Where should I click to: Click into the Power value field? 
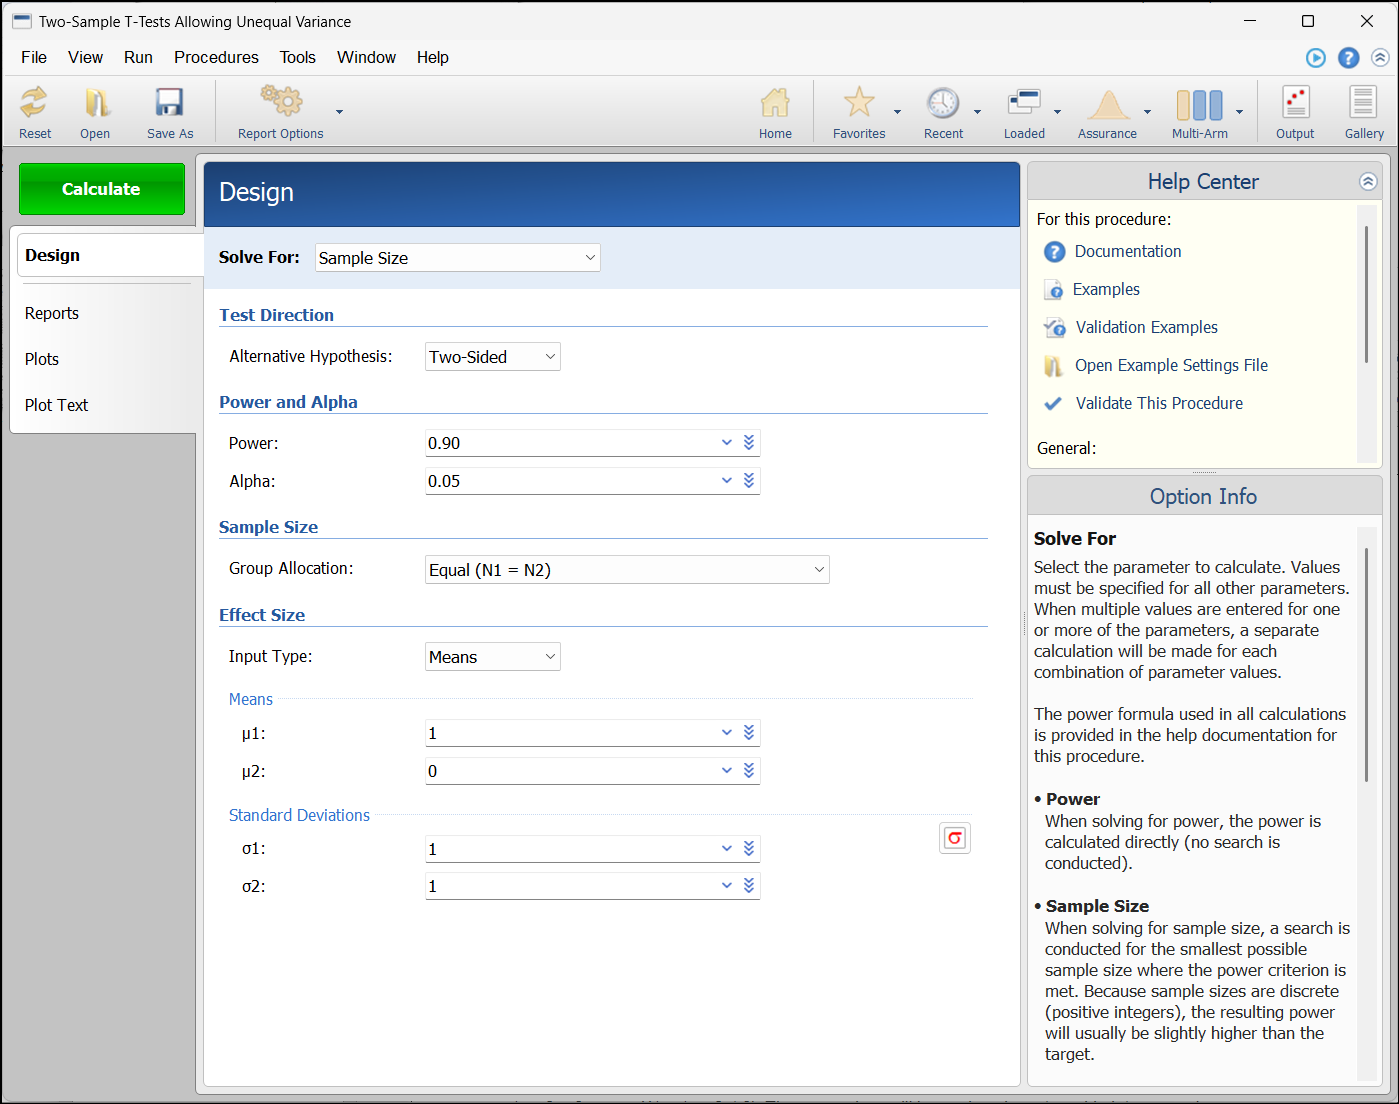(x=570, y=444)
